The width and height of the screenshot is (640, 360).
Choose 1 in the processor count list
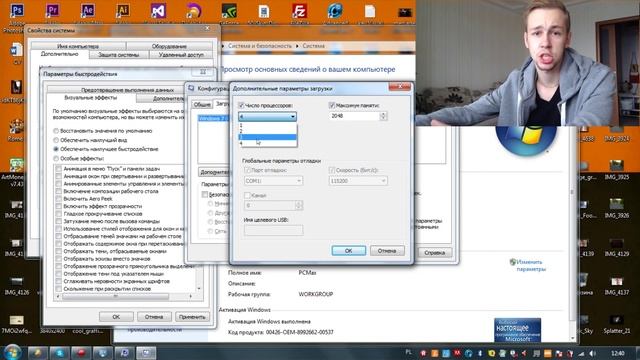(267, 126)
